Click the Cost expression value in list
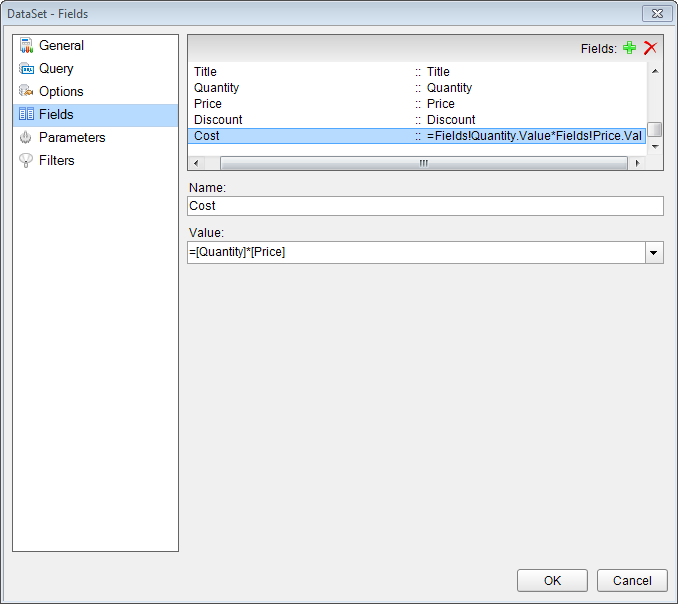Viewport: 678px width, 604px height. tap(534, 136)
